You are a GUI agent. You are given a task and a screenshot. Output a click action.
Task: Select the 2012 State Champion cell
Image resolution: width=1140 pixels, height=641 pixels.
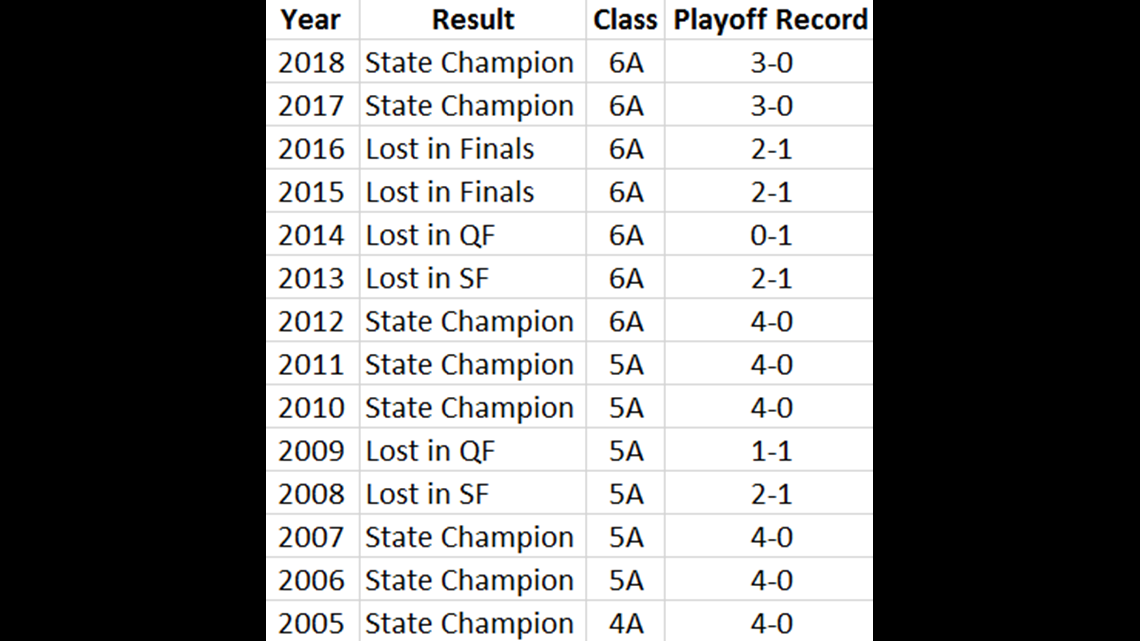click(x=473, y=321)
